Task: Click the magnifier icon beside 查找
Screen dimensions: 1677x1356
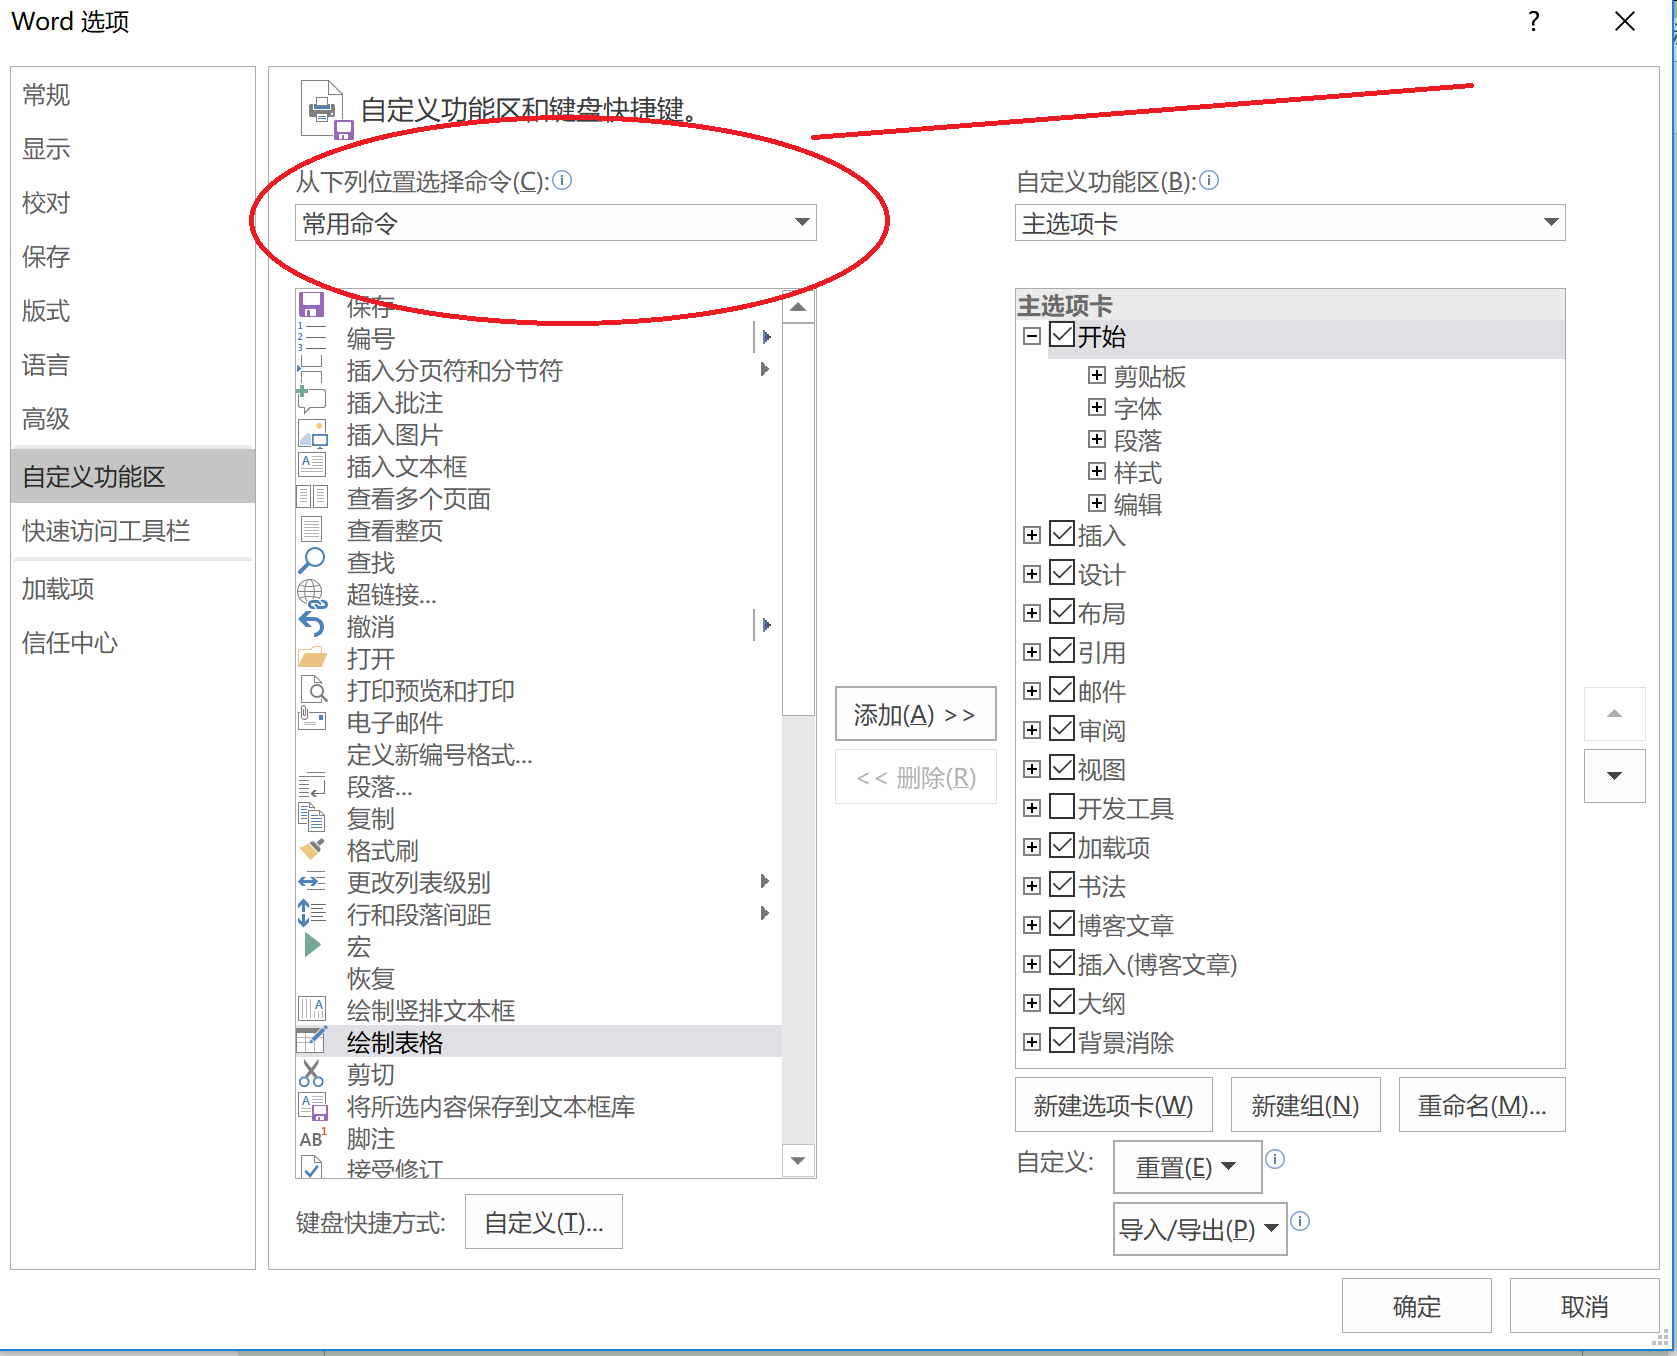Action: [312, 561]
